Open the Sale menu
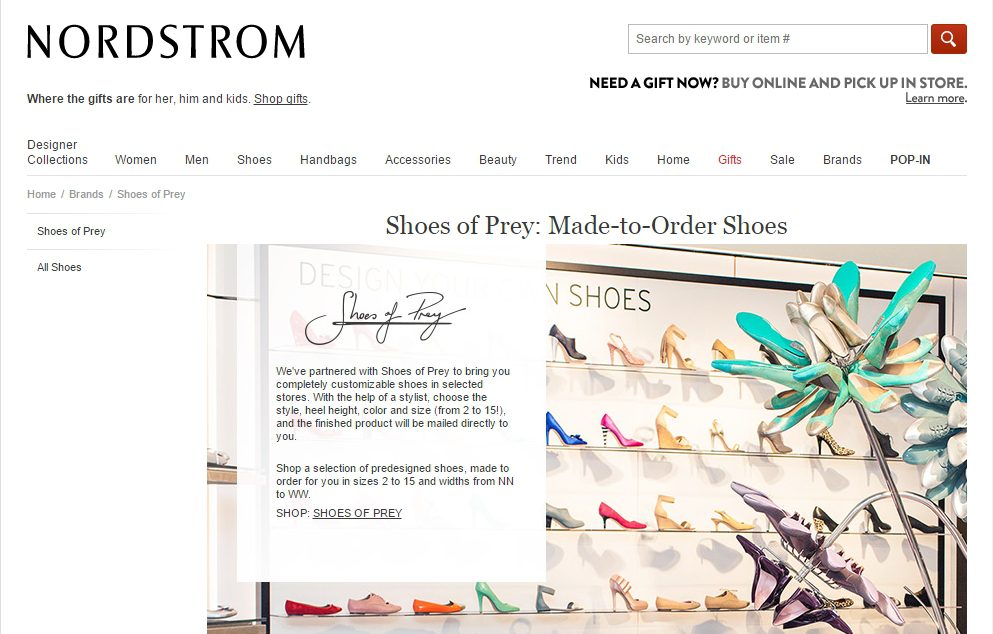Viewport: 993px width, 634px height. coord(782,160)
